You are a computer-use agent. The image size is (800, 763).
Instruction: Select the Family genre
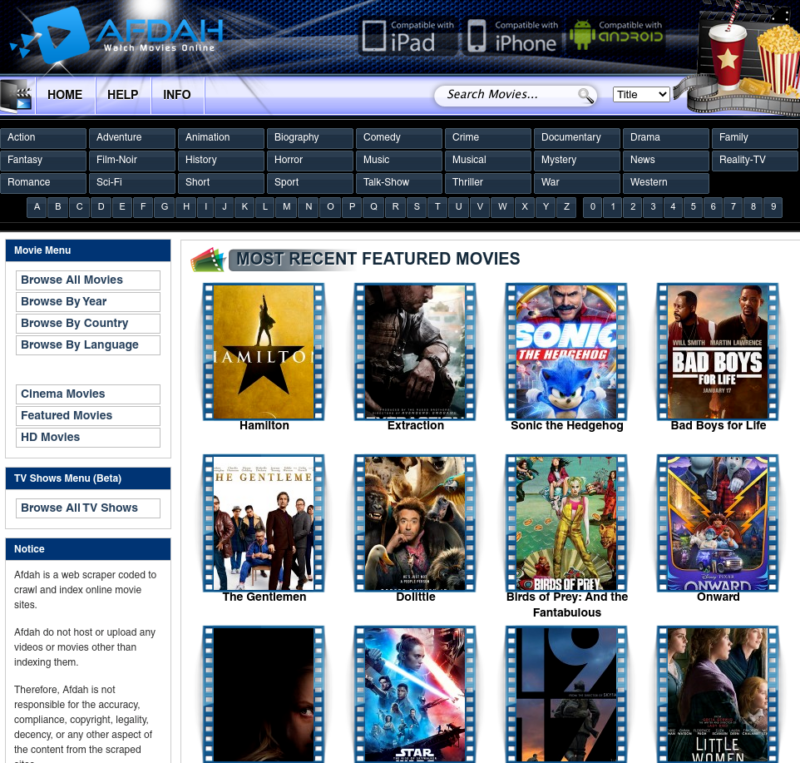[x=755, y=138]
